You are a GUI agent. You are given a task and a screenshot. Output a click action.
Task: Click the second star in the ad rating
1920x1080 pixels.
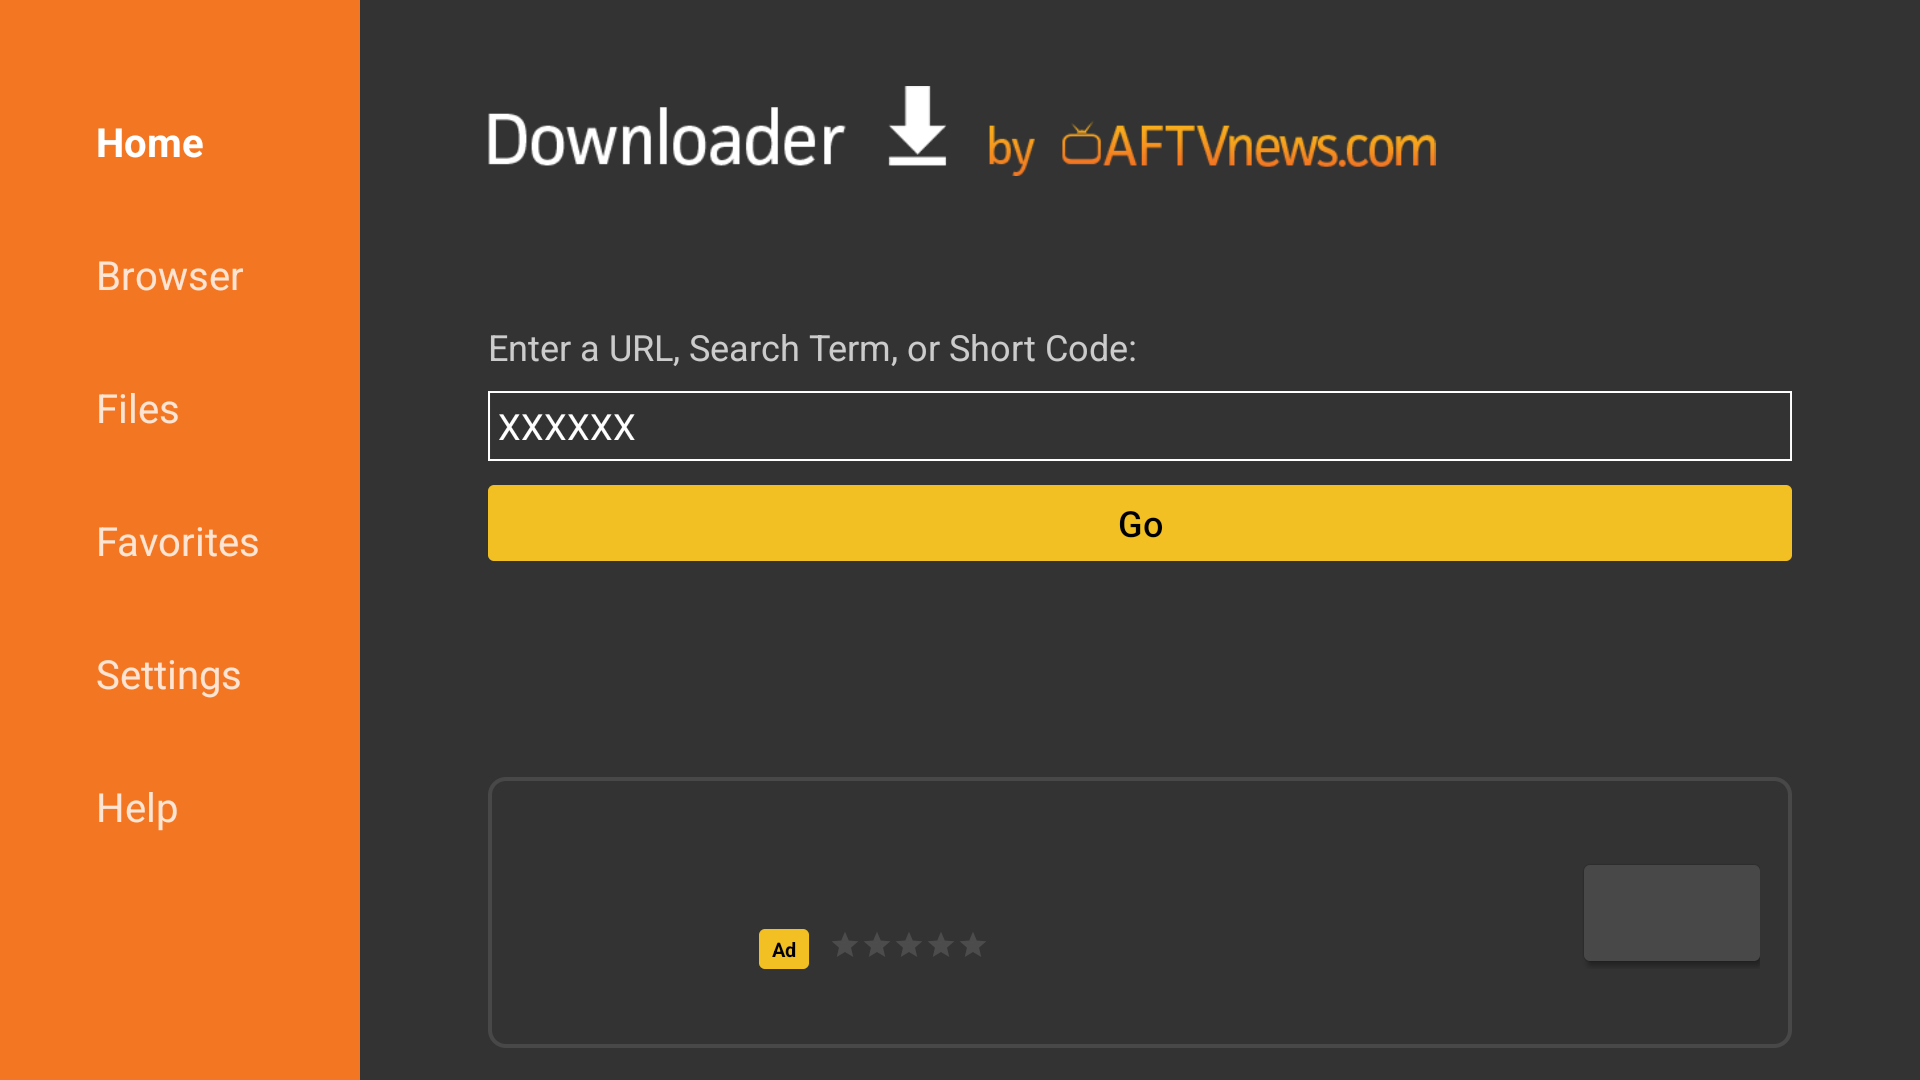(x=877, y=945)
